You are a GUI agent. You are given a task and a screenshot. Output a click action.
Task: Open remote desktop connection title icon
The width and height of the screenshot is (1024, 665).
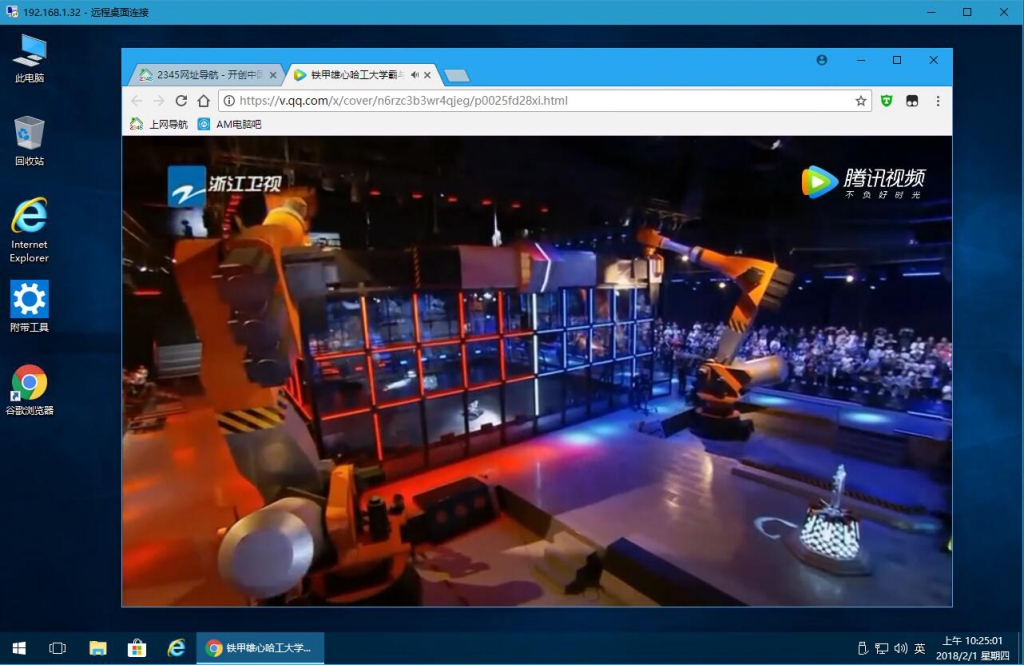12,12
